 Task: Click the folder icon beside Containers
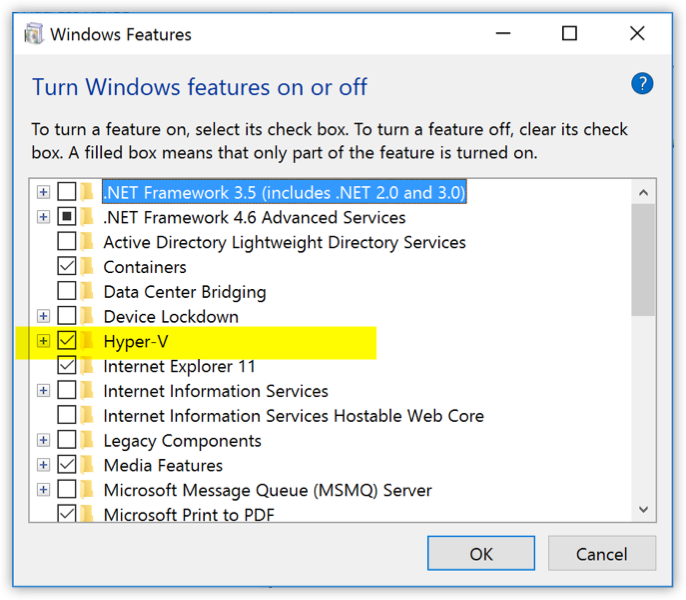point(88,267)
